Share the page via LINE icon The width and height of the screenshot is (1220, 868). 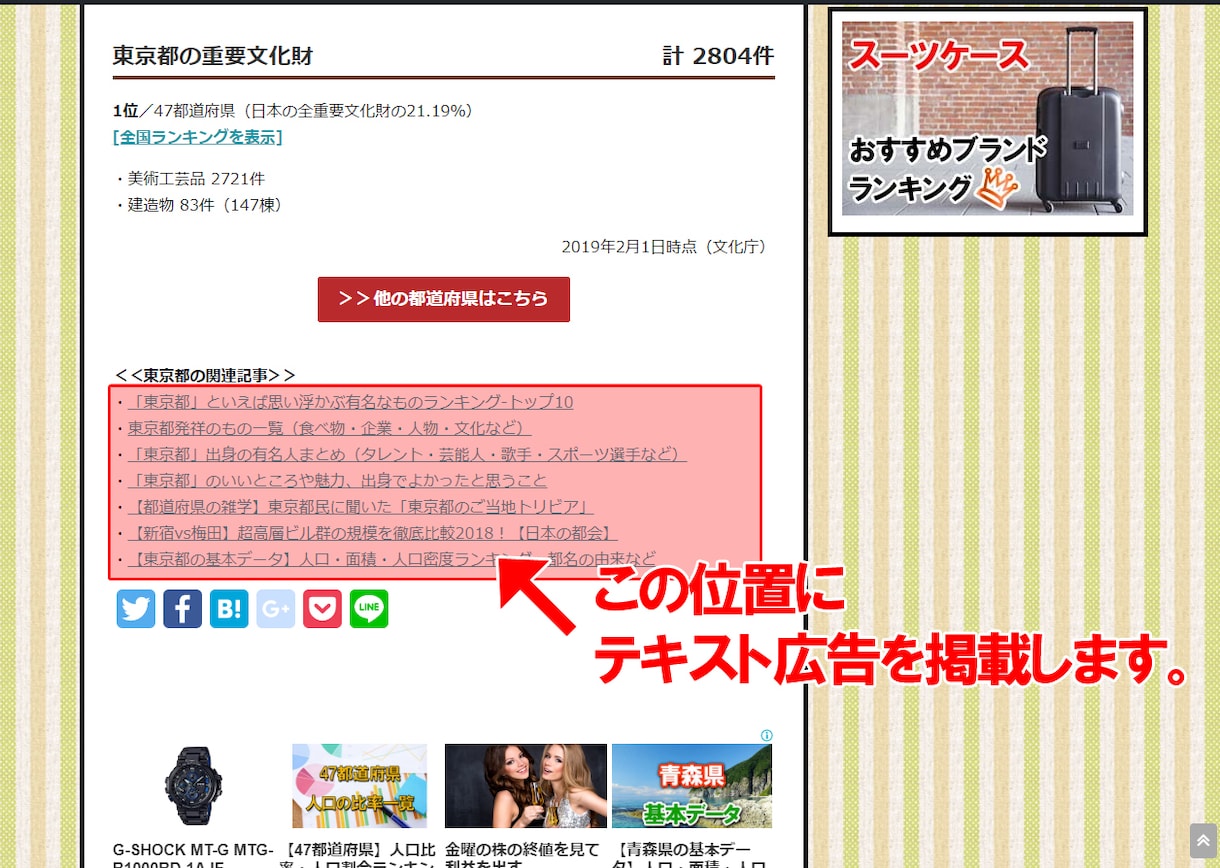(x=369, y=609)
